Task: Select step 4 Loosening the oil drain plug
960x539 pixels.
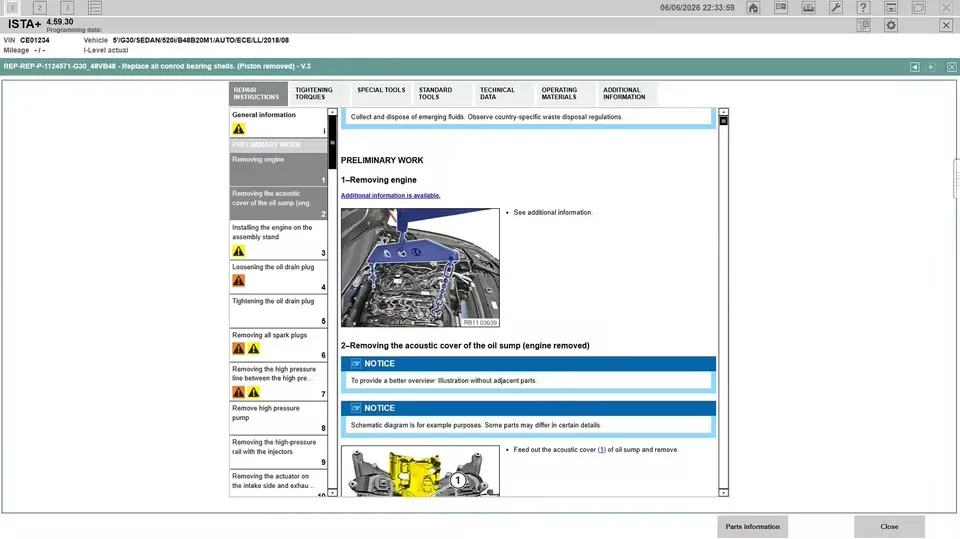Action: tap(278, 277)
